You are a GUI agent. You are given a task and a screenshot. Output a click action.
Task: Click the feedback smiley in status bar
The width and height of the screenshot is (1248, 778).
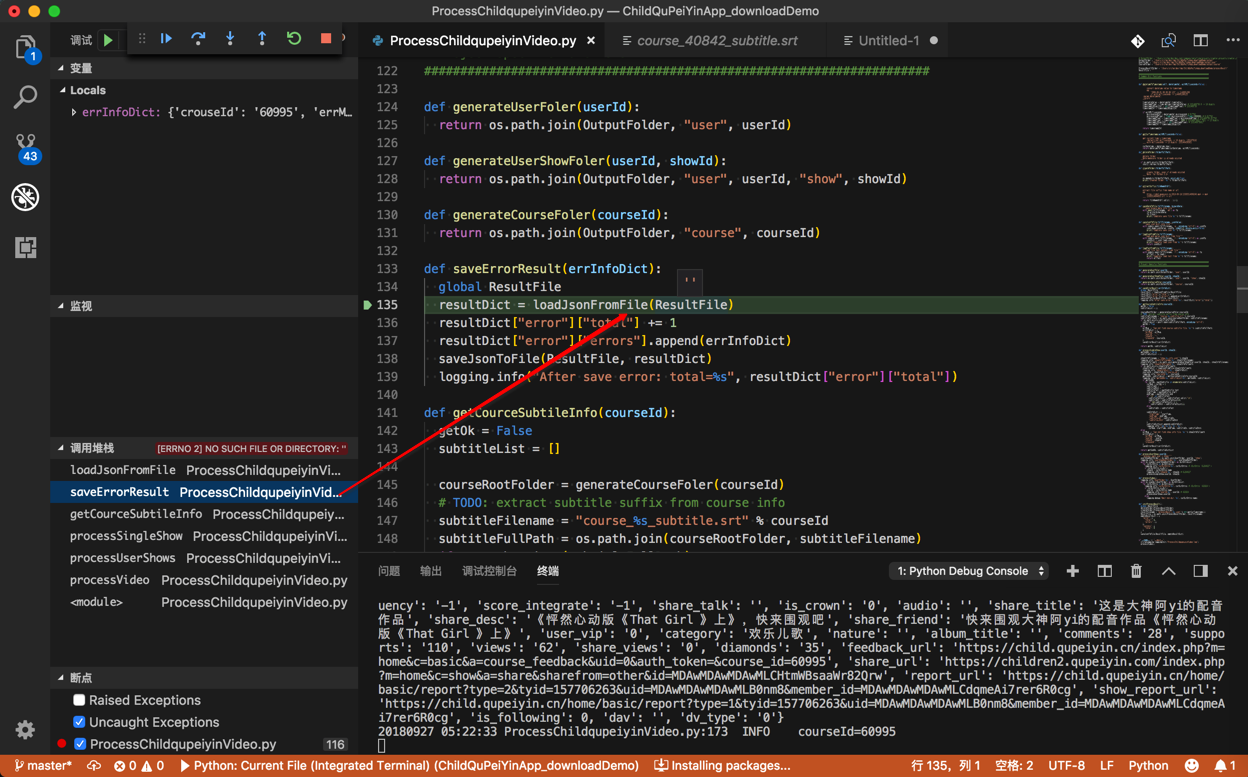[x=1191, y=766]
